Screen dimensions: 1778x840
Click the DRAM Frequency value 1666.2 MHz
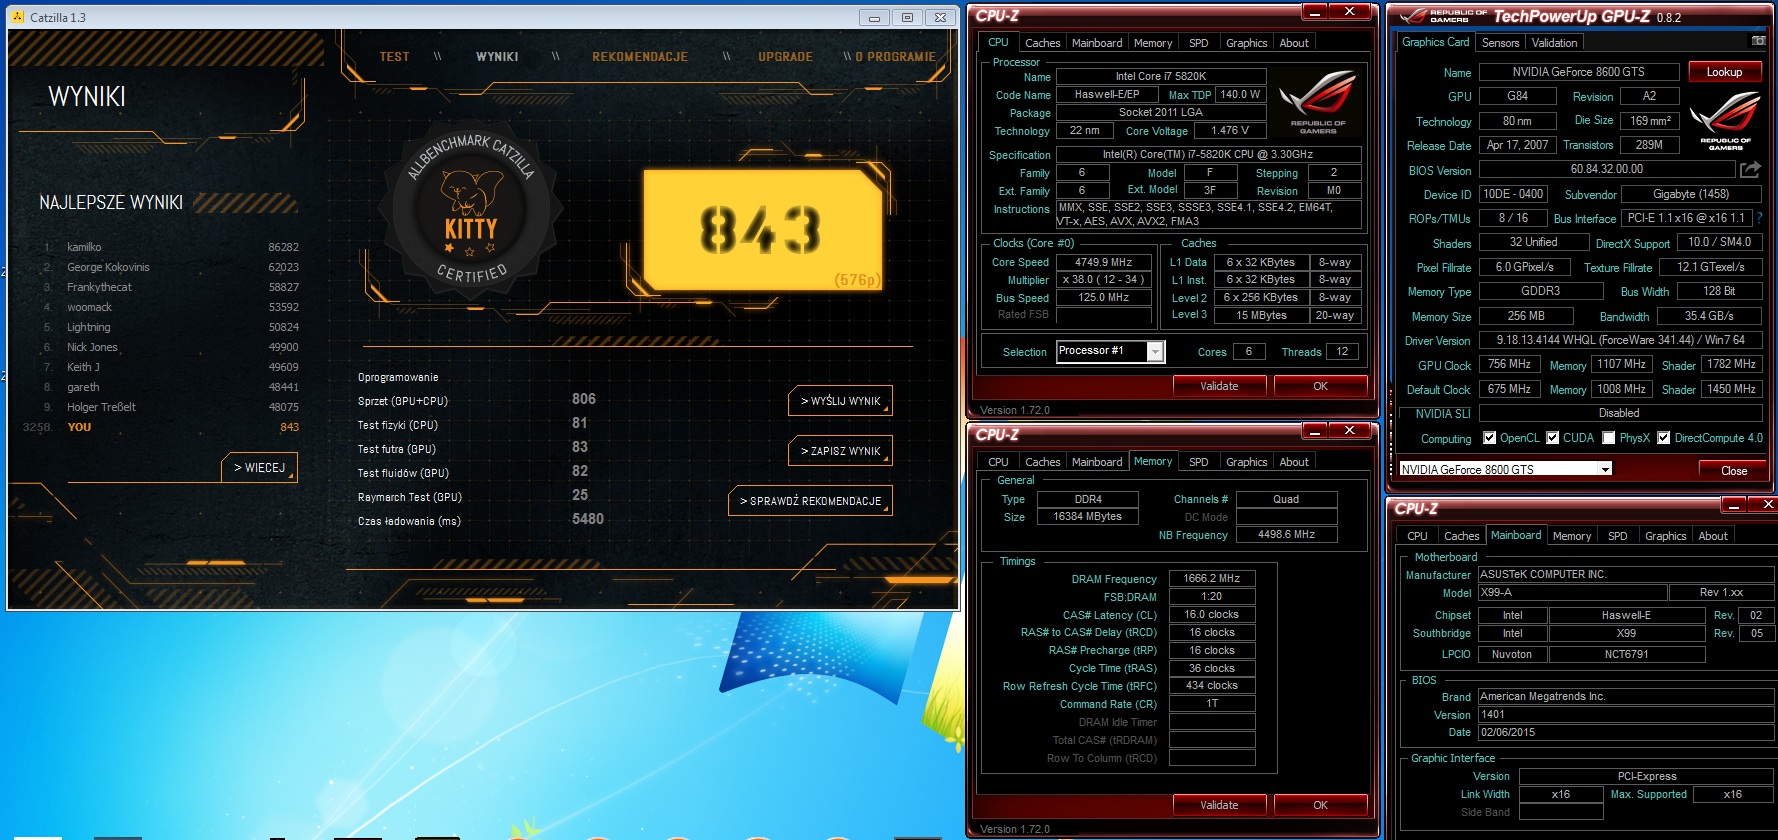[1211, 578]
